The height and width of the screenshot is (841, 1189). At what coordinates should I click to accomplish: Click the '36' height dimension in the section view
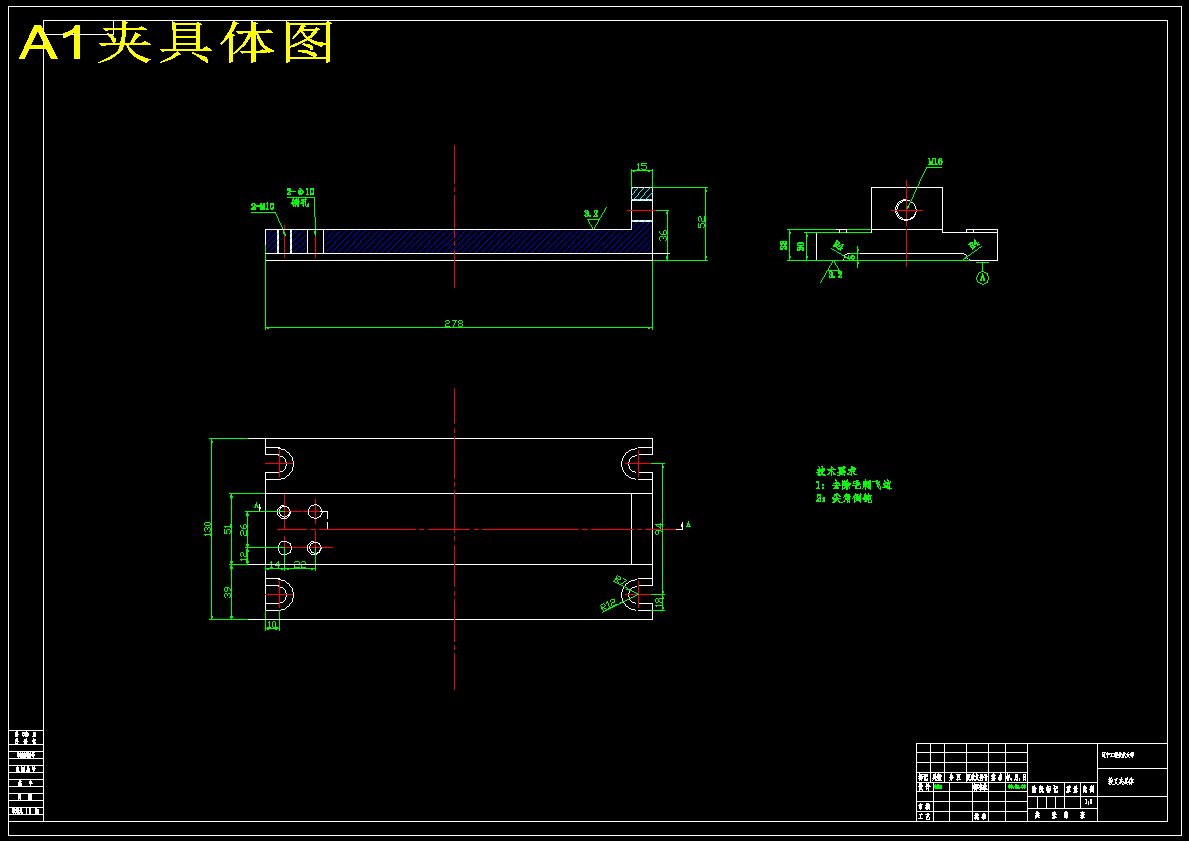point(664,236)
